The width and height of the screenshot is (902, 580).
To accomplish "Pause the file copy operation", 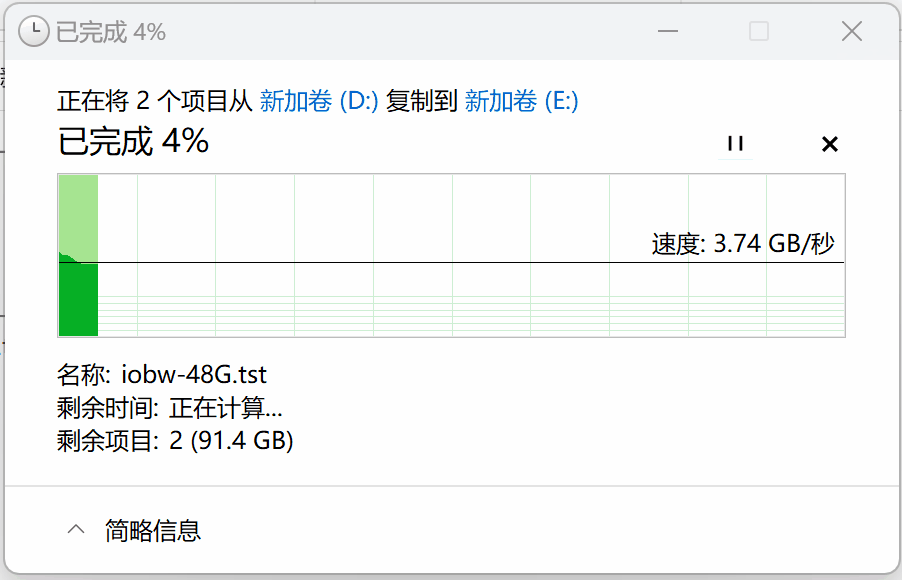I will (736, 144).
